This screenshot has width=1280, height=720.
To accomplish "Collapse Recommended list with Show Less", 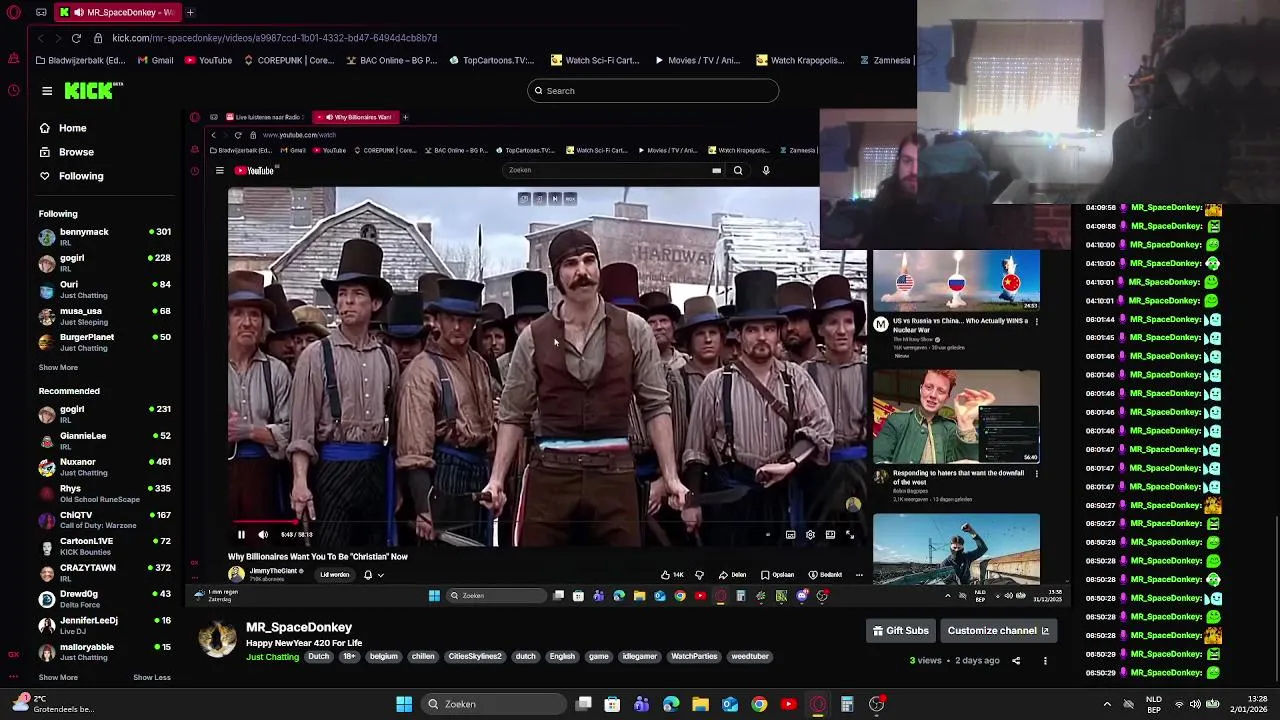I will point(152,677).
